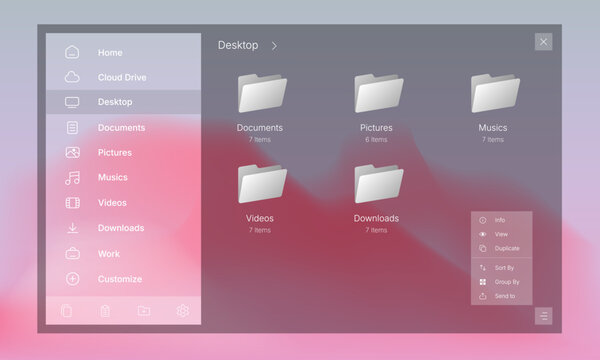
Task: Choose Duplicate from the context menu
Action: pos(501,248)
